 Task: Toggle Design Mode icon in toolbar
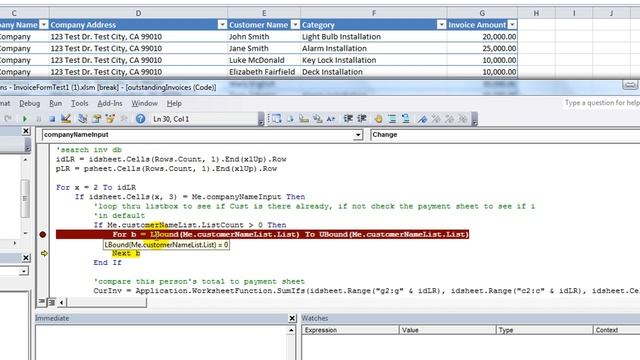click(66, 119)
